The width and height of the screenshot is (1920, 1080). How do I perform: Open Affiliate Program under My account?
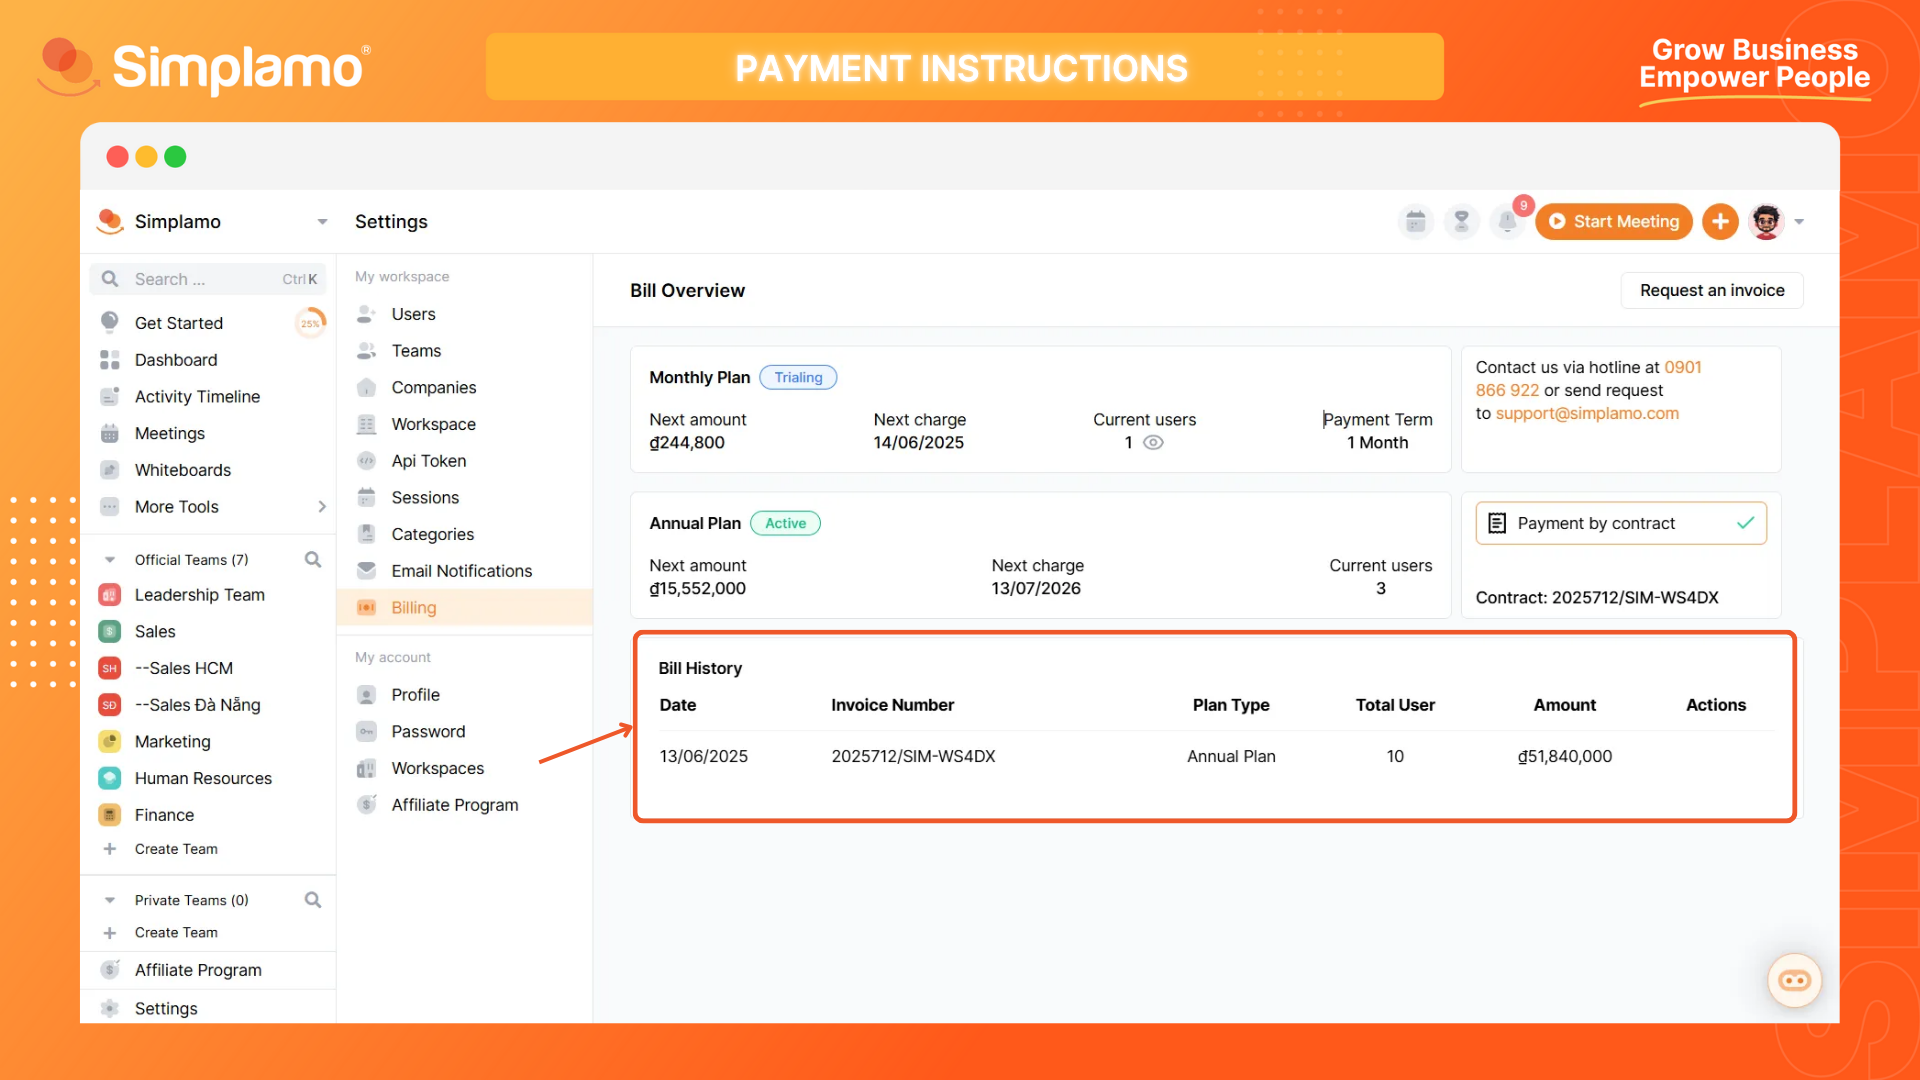pos(455,805)
